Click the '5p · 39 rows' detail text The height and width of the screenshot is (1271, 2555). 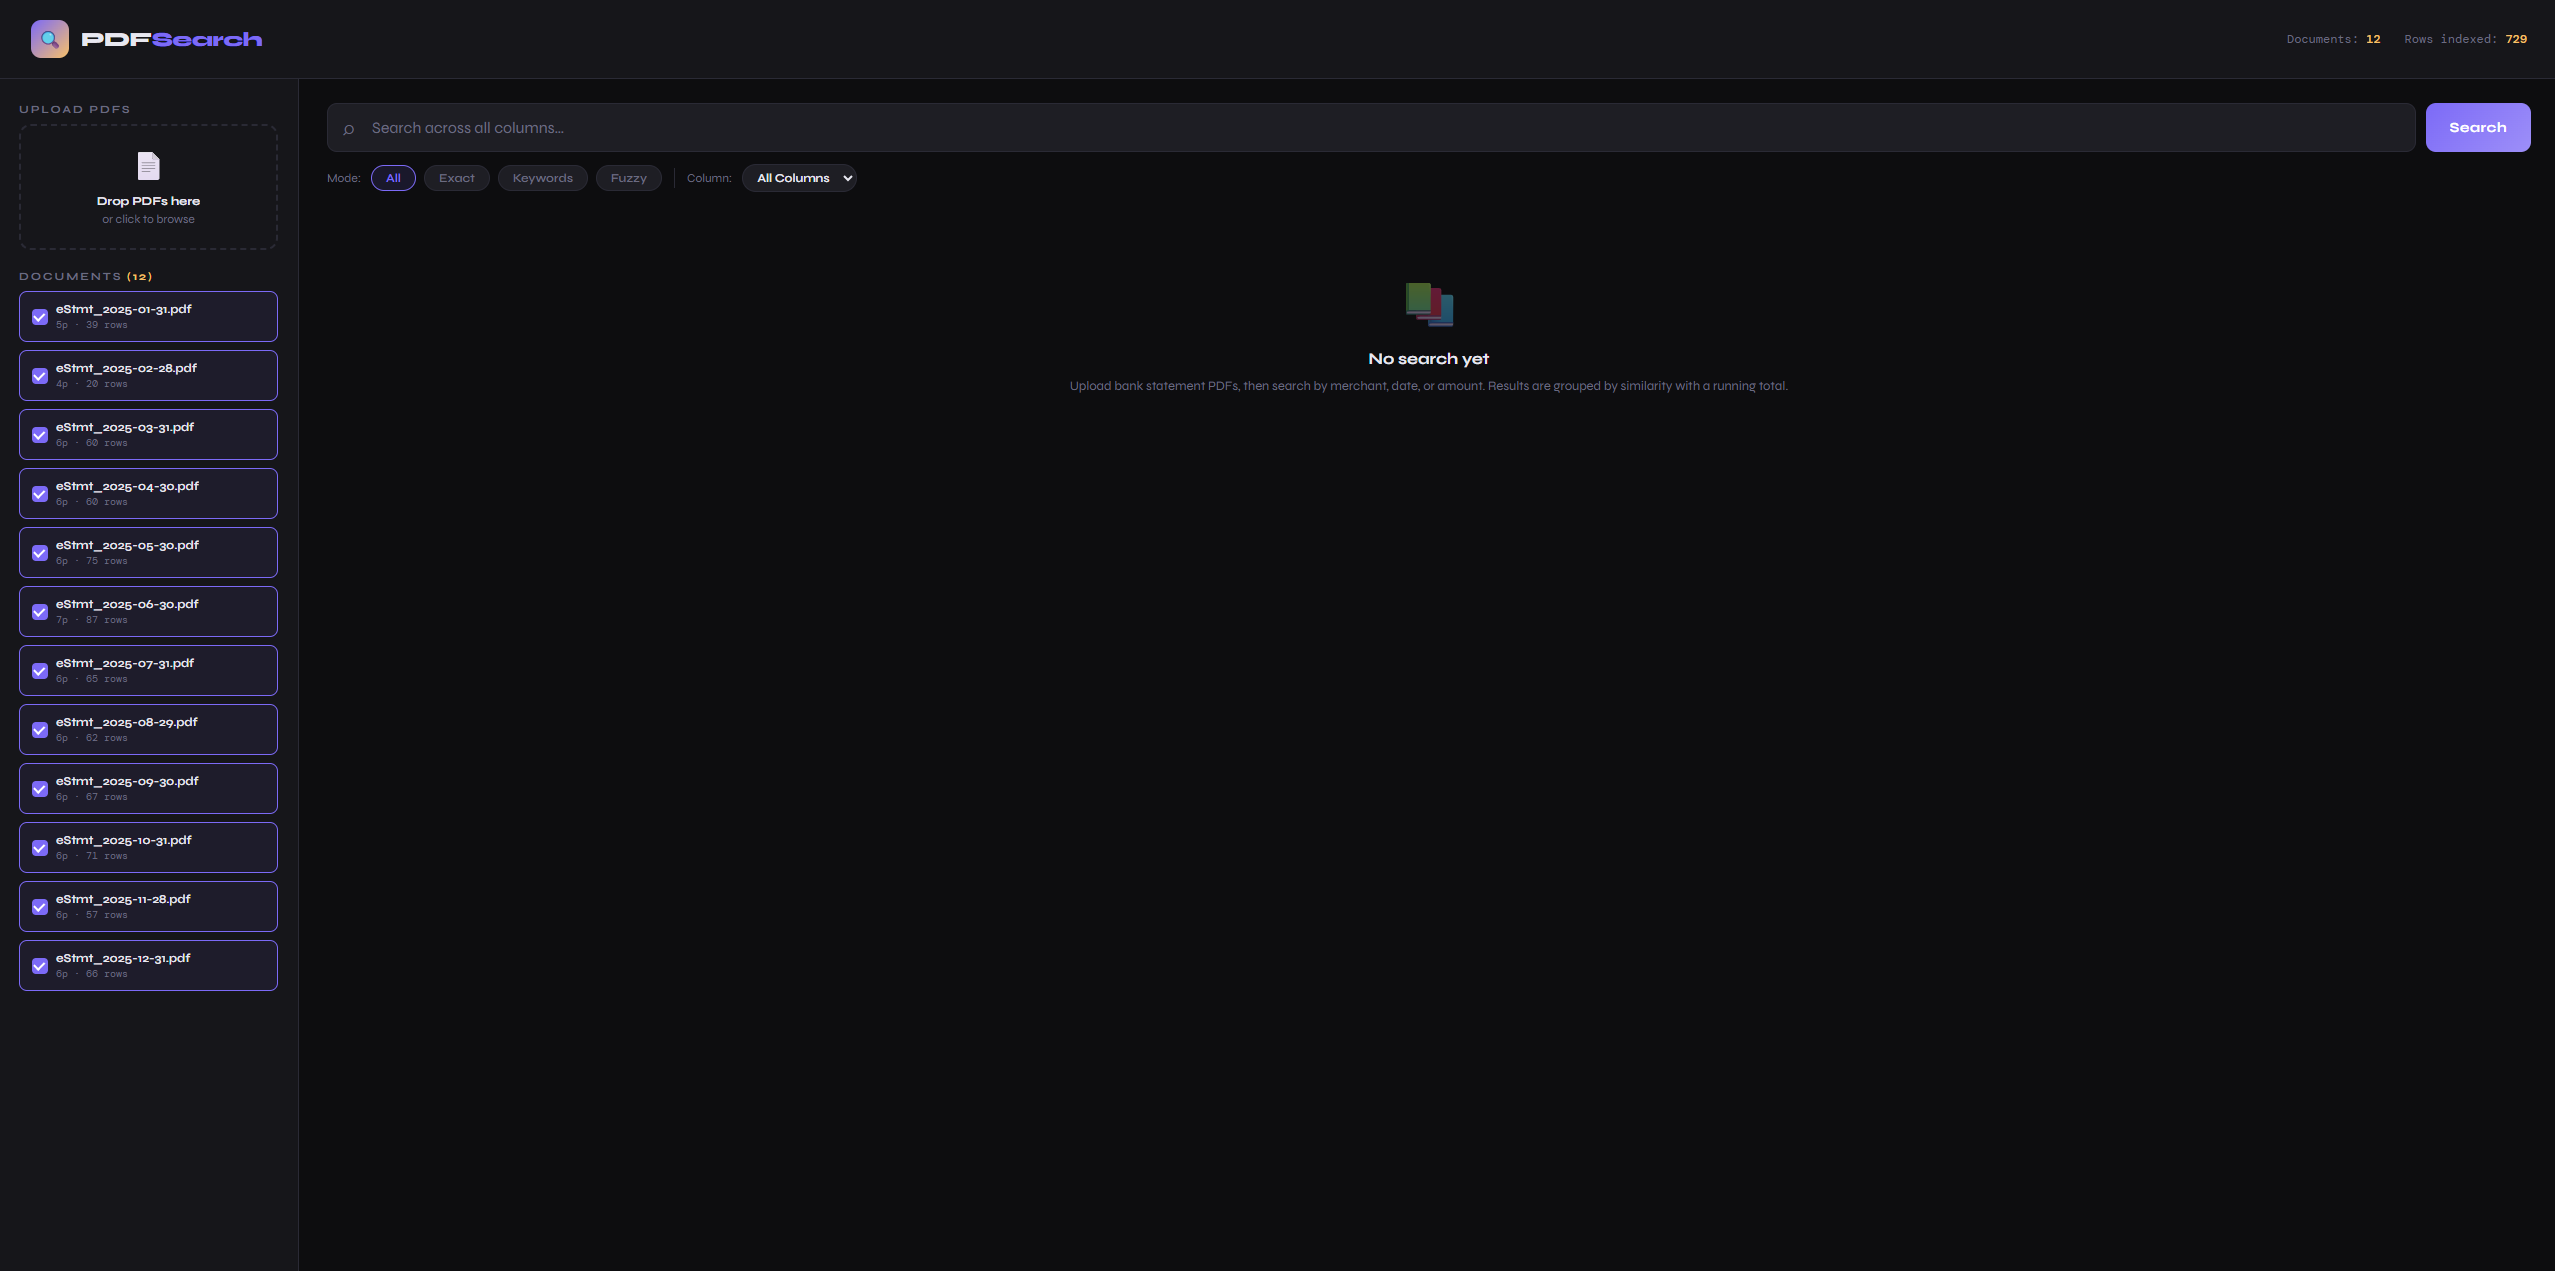(x=92, y=325)
